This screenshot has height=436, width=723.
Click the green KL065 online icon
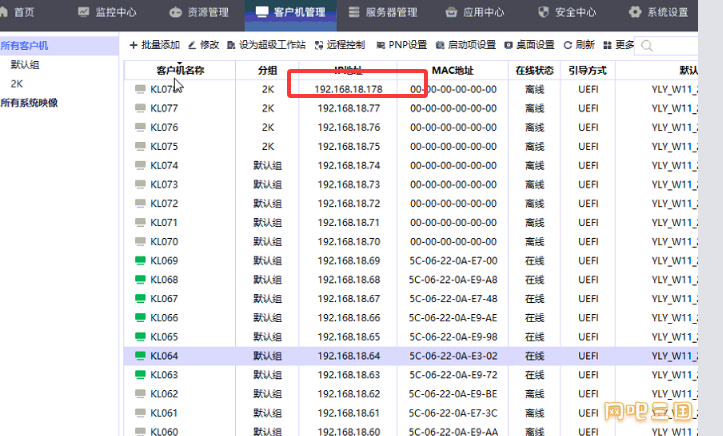140,336
